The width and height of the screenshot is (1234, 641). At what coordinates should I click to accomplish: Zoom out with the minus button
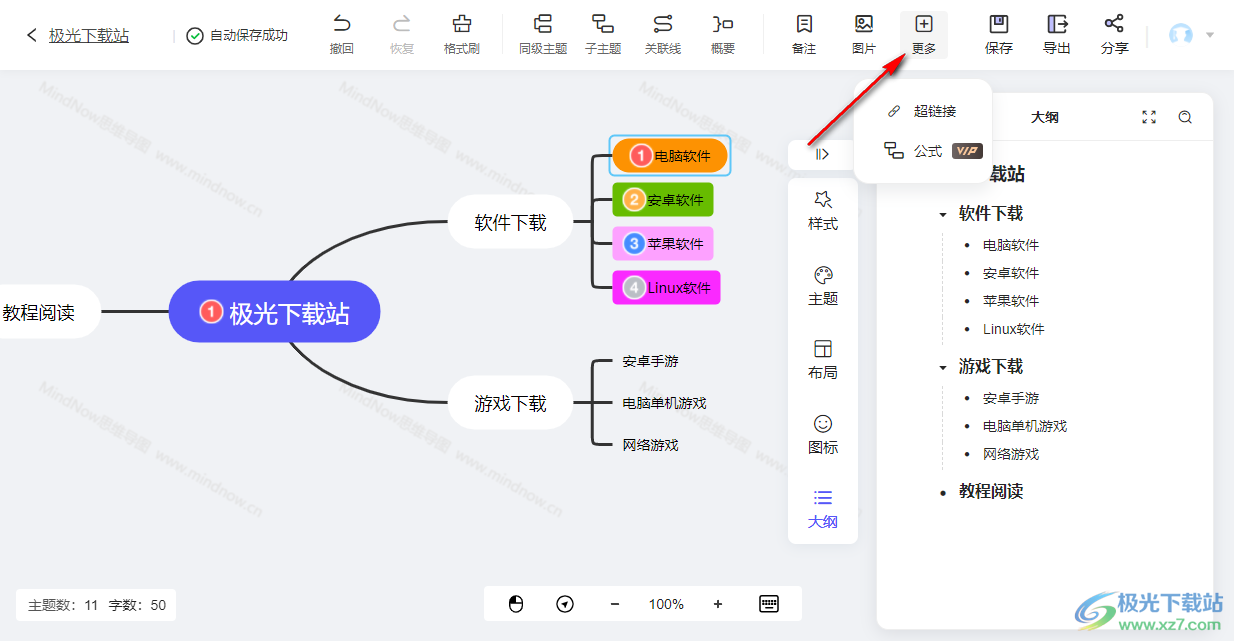click(615, 604)
